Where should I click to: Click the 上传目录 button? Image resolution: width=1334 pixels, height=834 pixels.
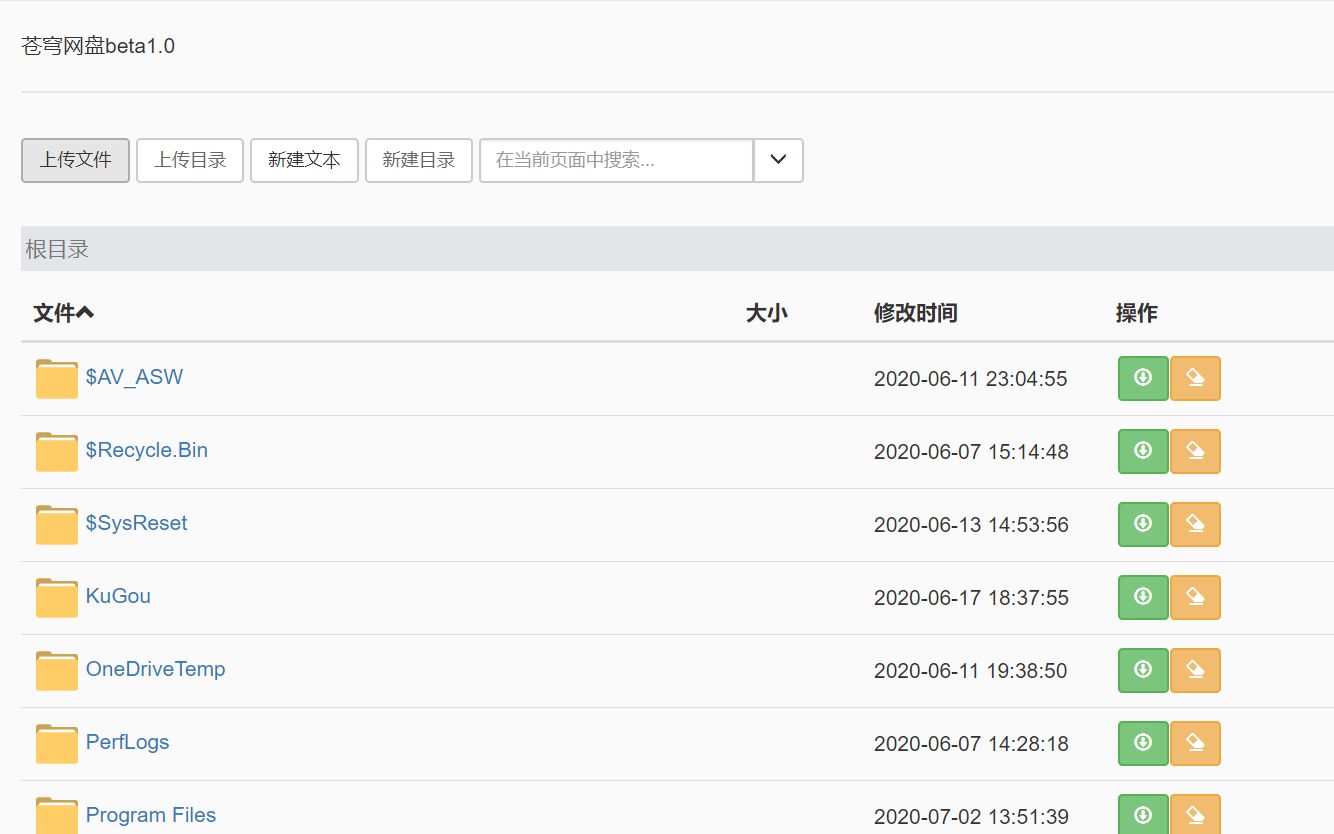pos(190,160)
